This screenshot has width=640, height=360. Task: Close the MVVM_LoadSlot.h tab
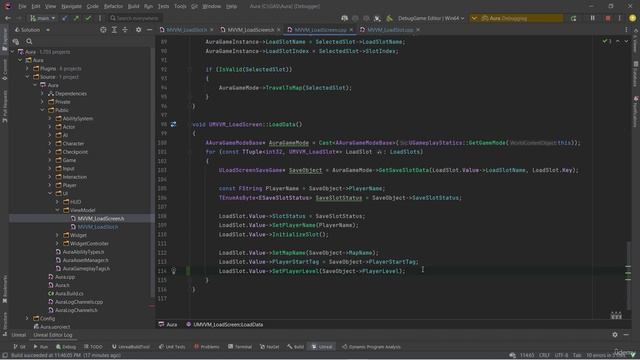[x=211, y=30]
